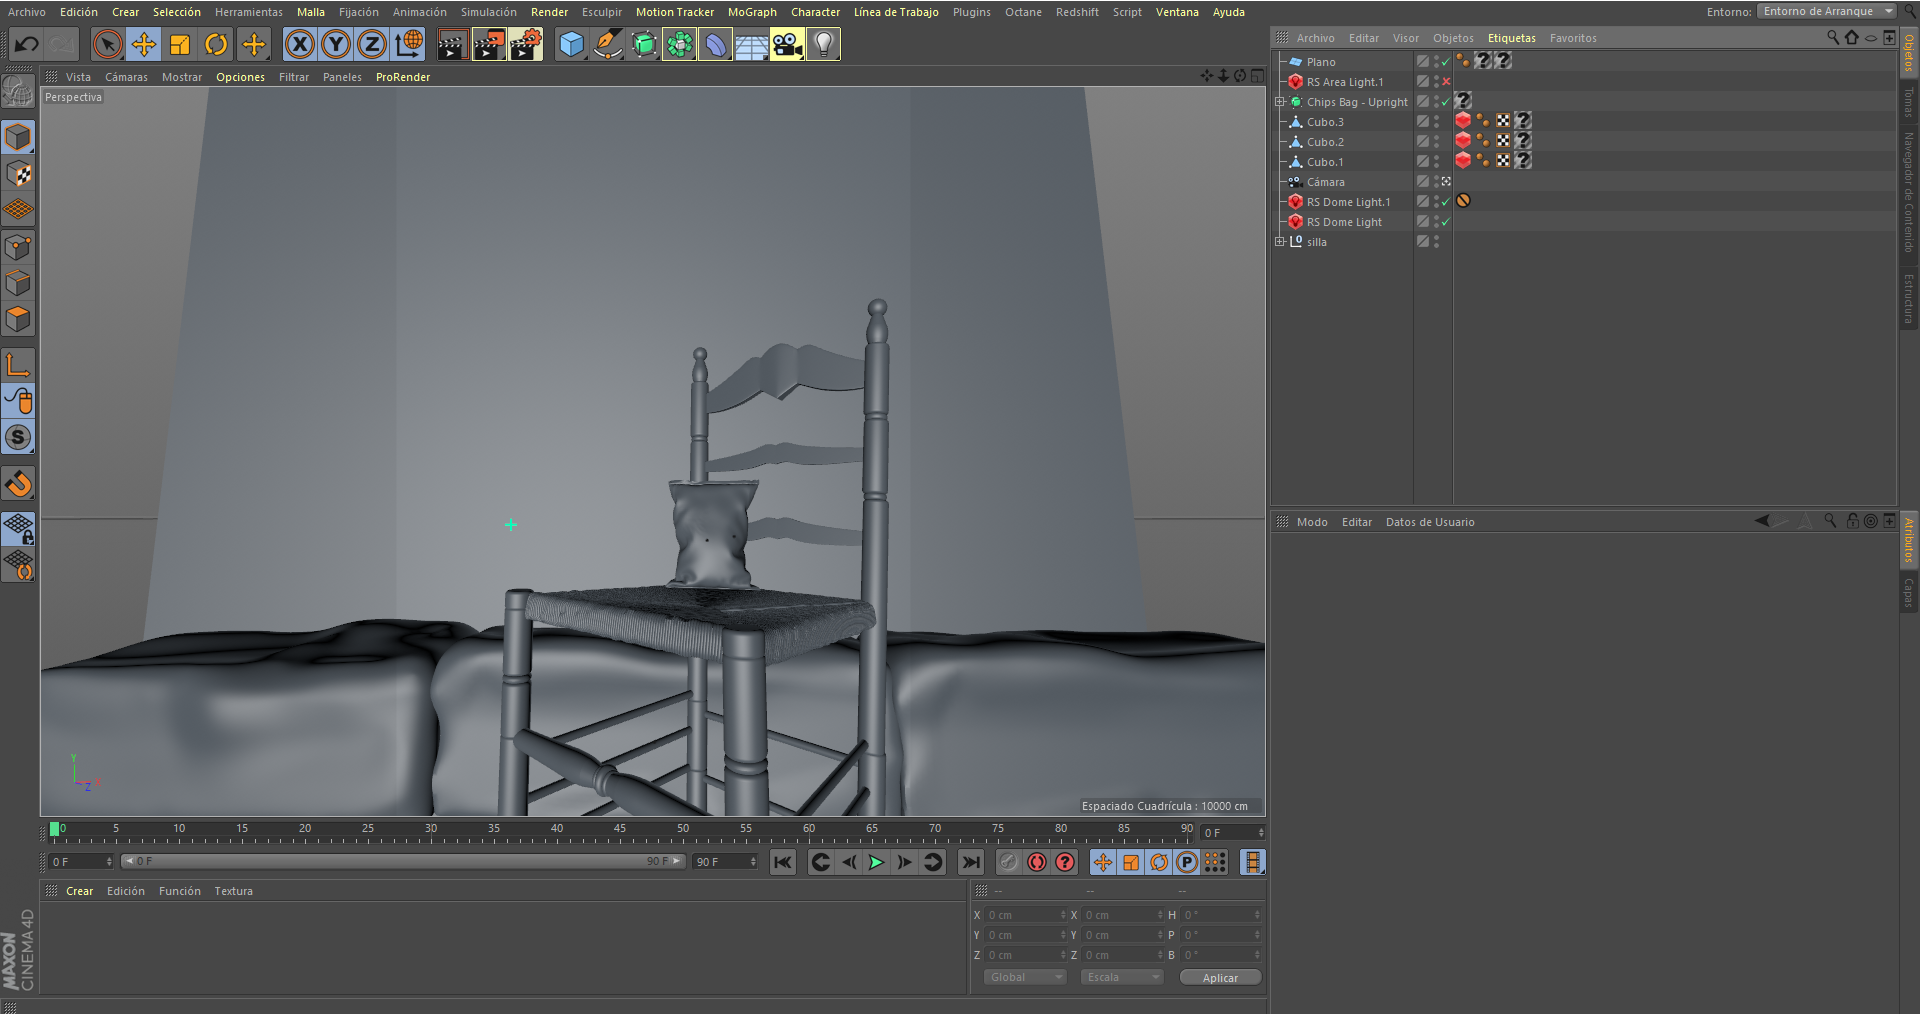This screenshot has width=1920, height=1014.
Task: Click the Record Active Objects button
Action: point(1009,862)
